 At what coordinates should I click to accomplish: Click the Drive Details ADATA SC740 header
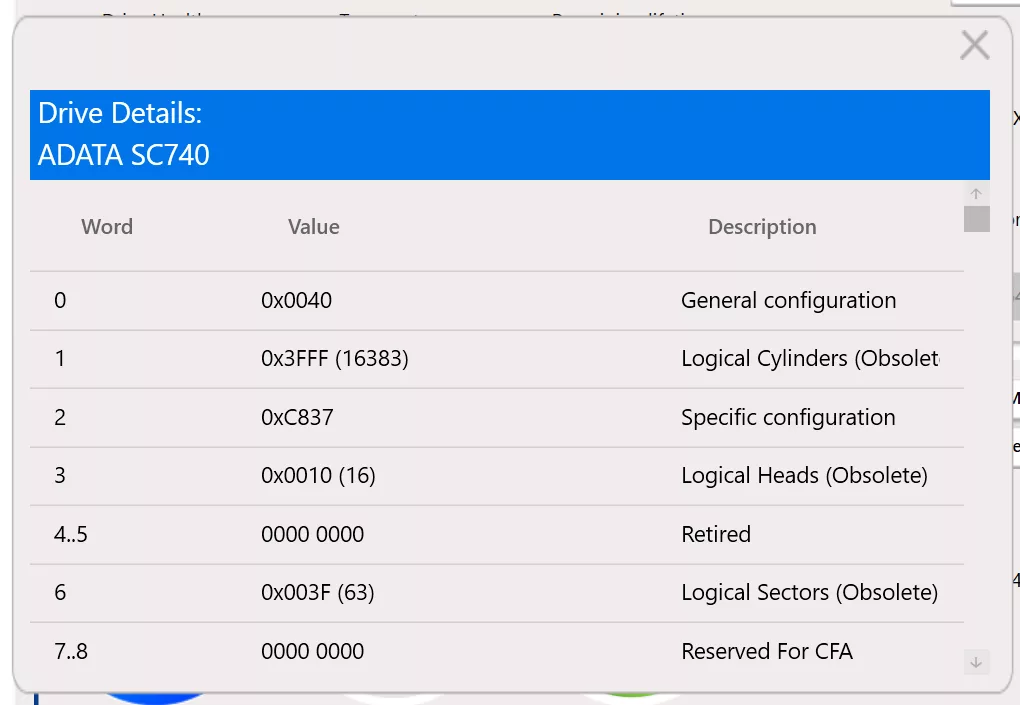[509, 135]
